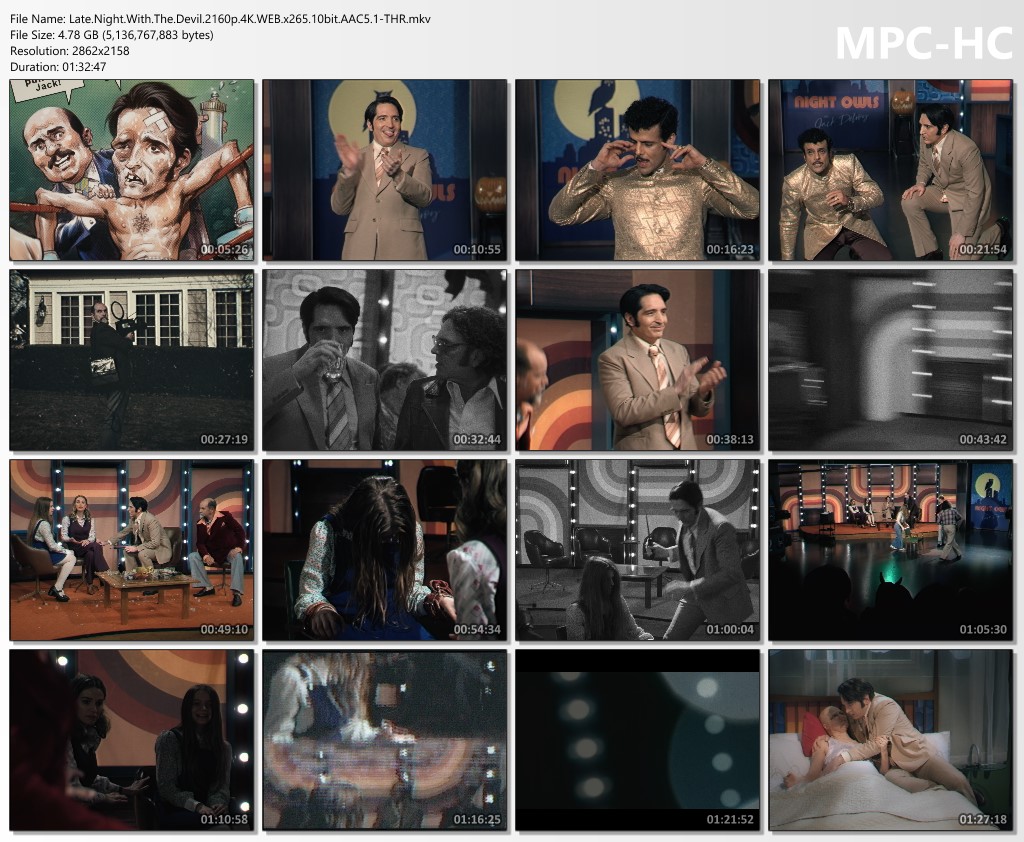Pick the clapping host frame at 00:38:13
1024x842 pixels.
point(638,361)
